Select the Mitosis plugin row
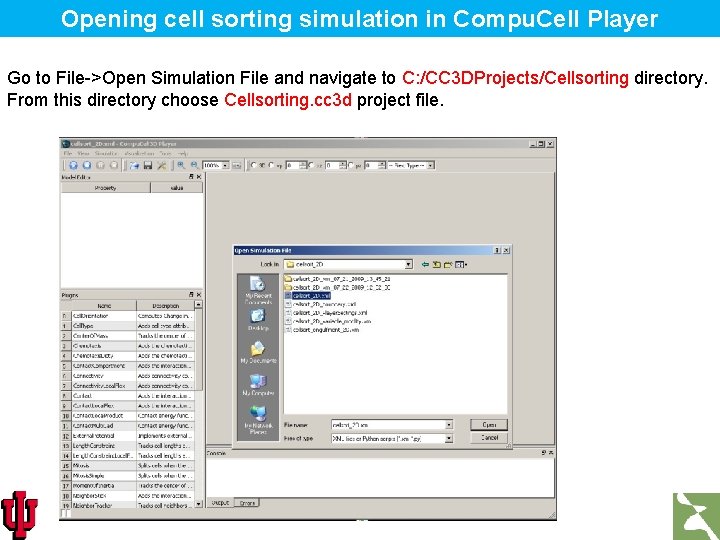The width and height of the screenshot is (720, 540). [x=128, y=466]
